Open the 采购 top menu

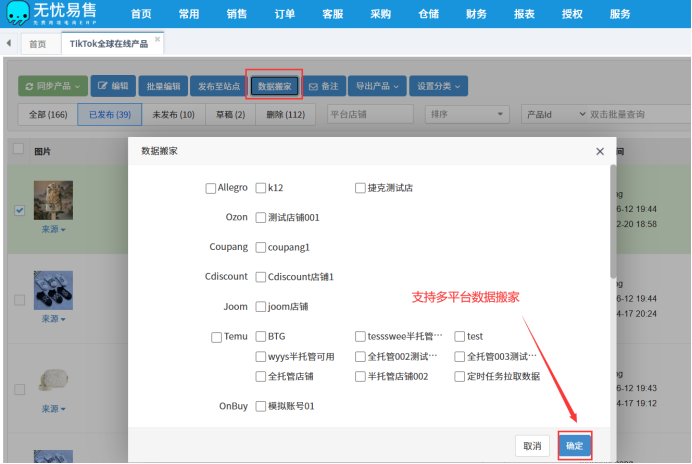(x=380, y=14)
